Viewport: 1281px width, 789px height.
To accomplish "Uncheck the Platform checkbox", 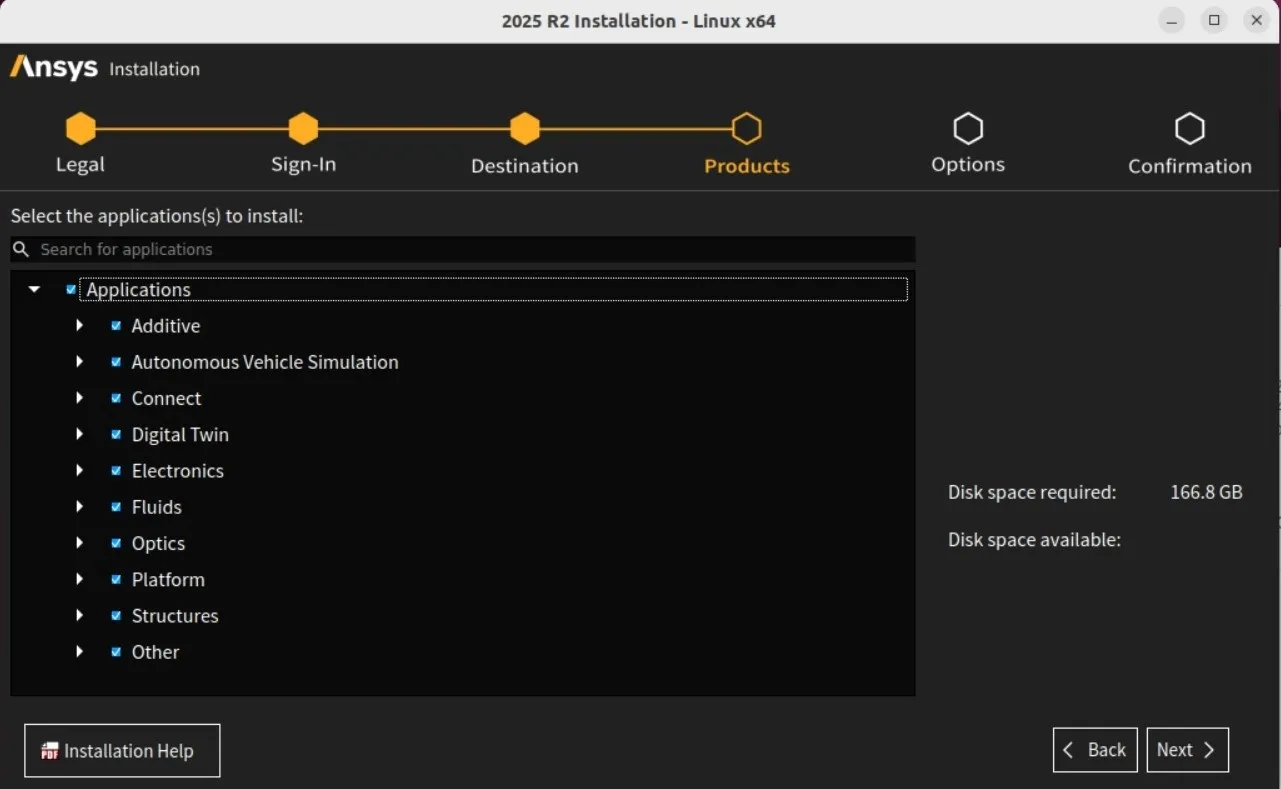I will pyautogui.click(x=116, y=580).
